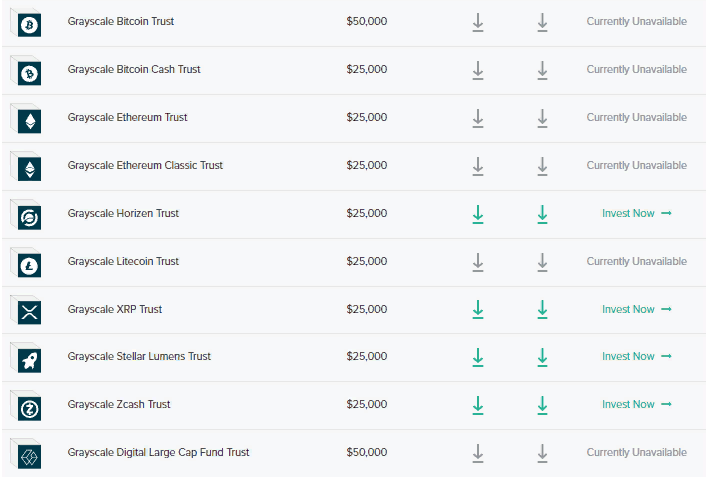Click the XRP Trust logo icon
714x484 pixels.
29,312
